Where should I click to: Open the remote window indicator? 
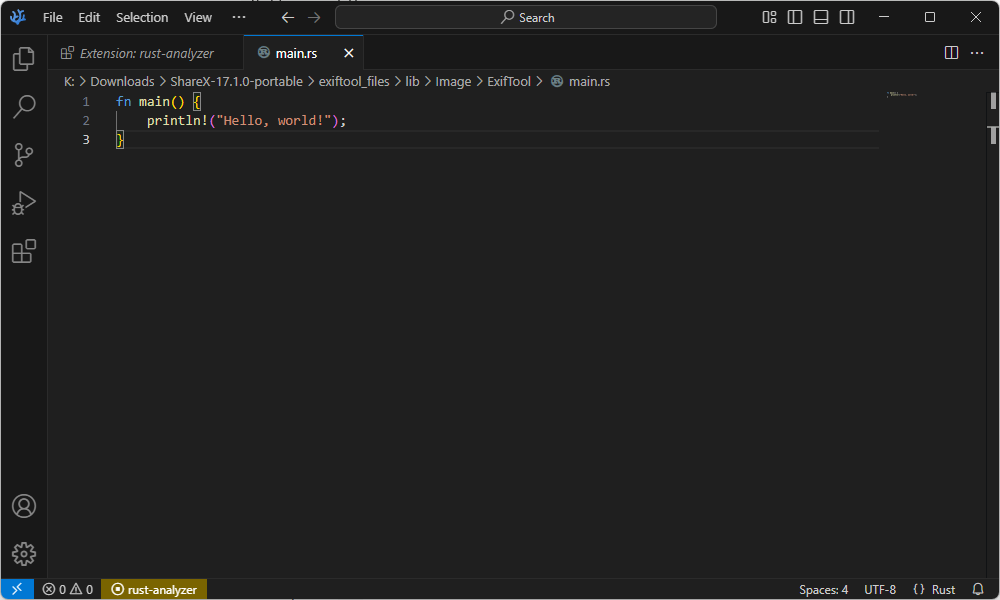click(x=17, y=589)
